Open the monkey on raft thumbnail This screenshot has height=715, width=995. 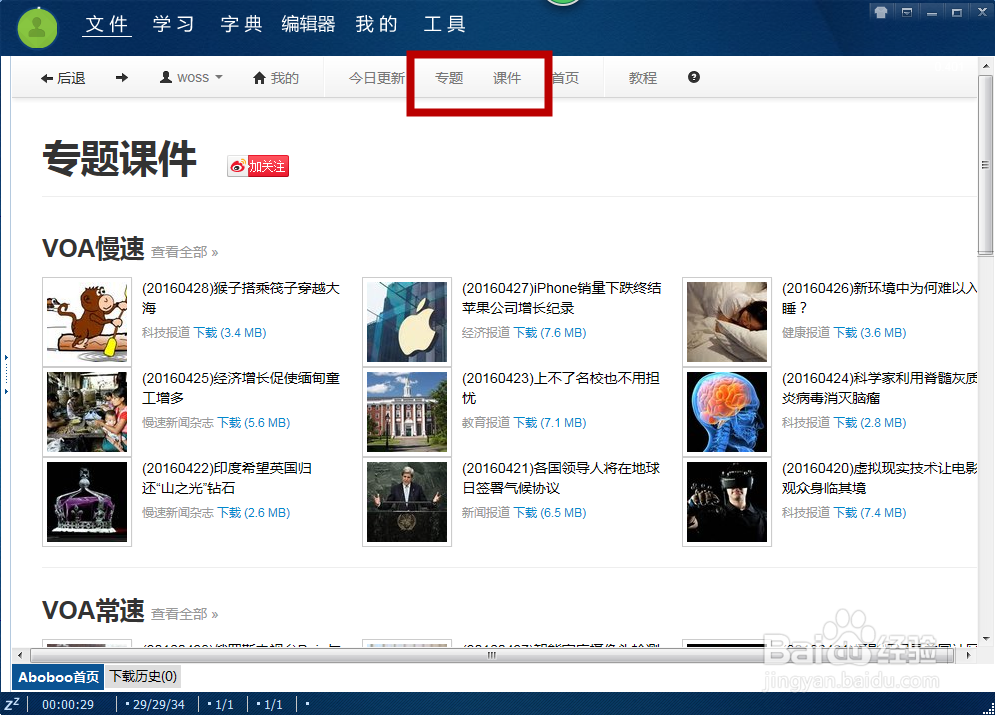(x=87, y=322)
